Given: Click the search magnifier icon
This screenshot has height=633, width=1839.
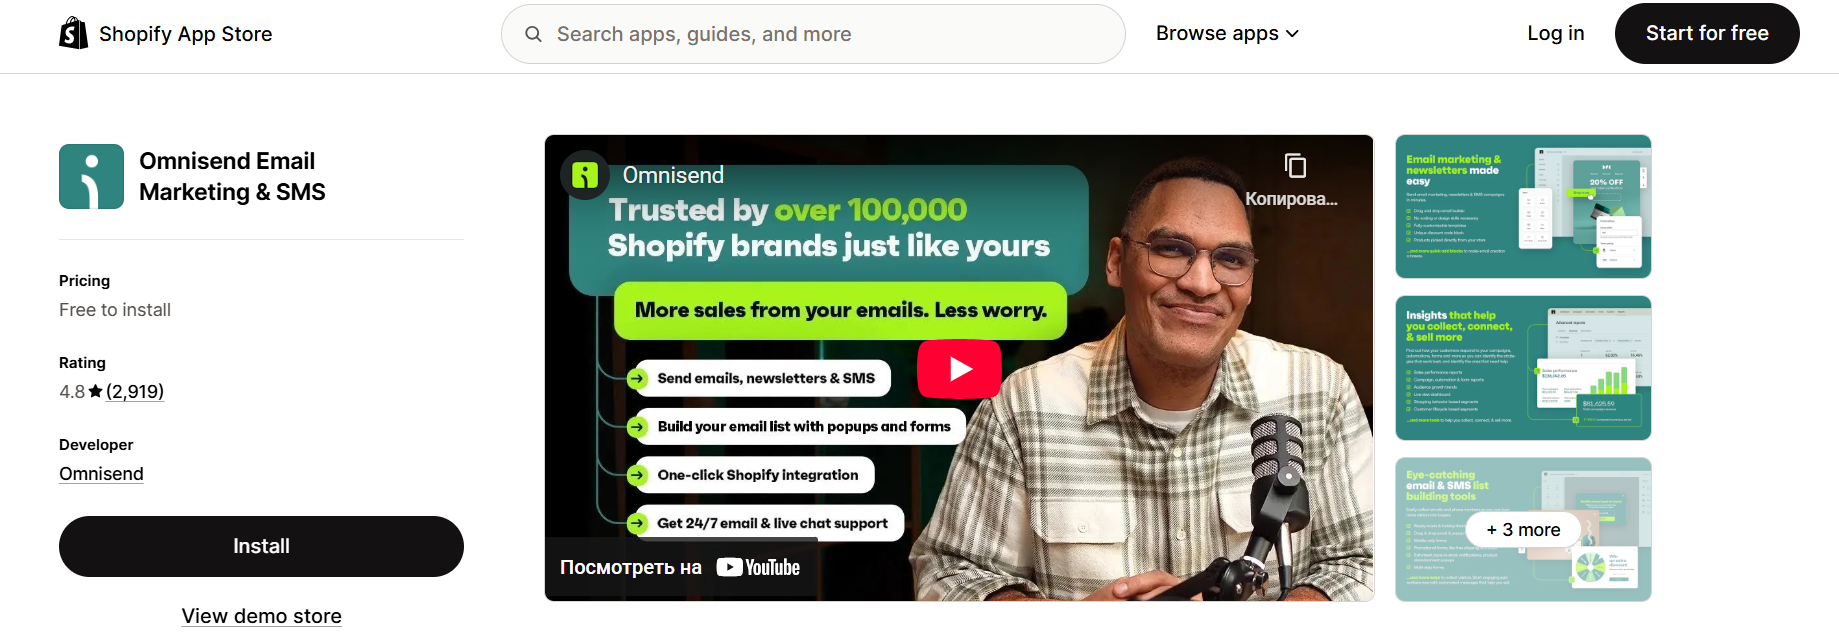Looking at the screenshot, I should 533,34.
